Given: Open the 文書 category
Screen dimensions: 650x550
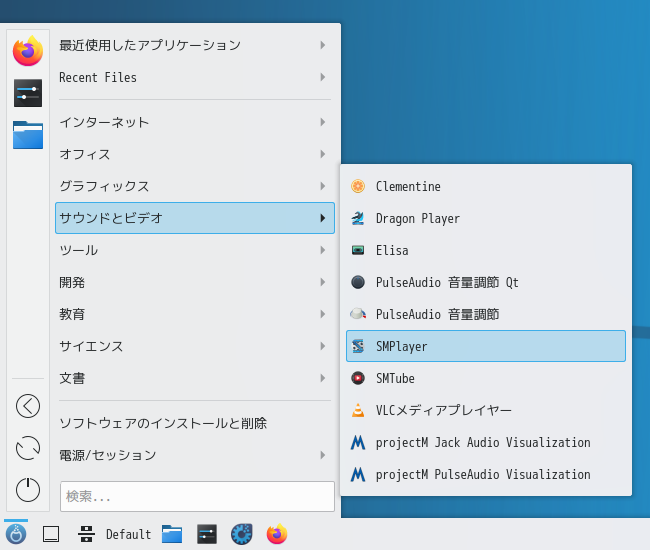Looking at the screenshot, I should [195, 378].
